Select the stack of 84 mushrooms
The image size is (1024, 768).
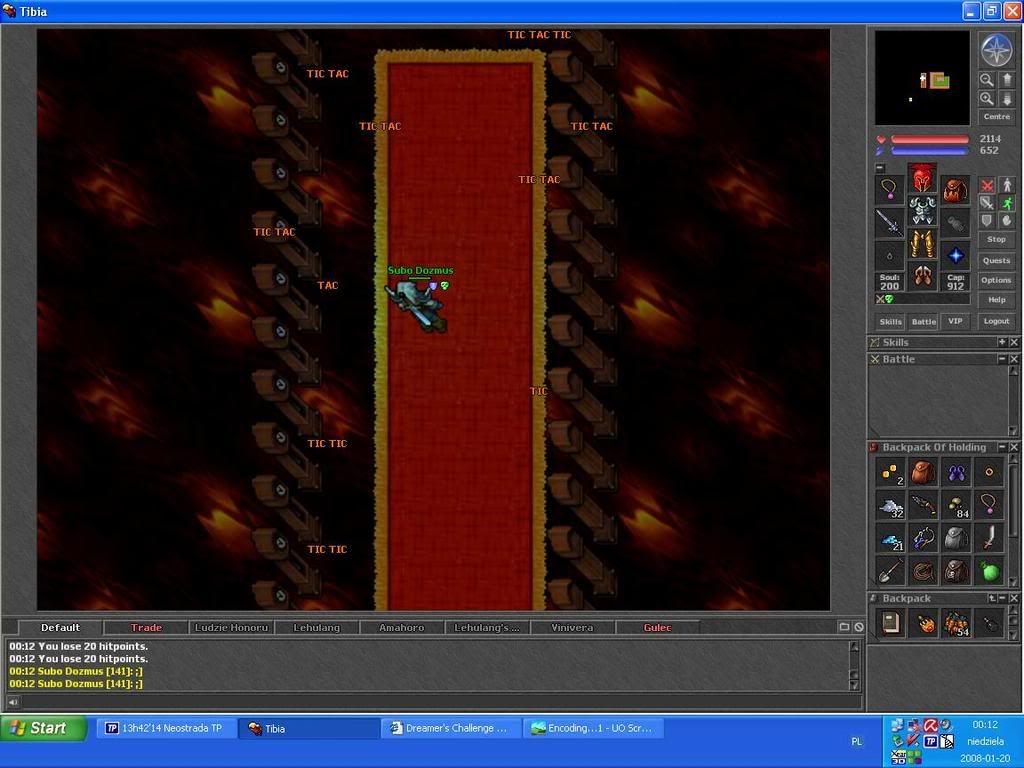(957, 505)
